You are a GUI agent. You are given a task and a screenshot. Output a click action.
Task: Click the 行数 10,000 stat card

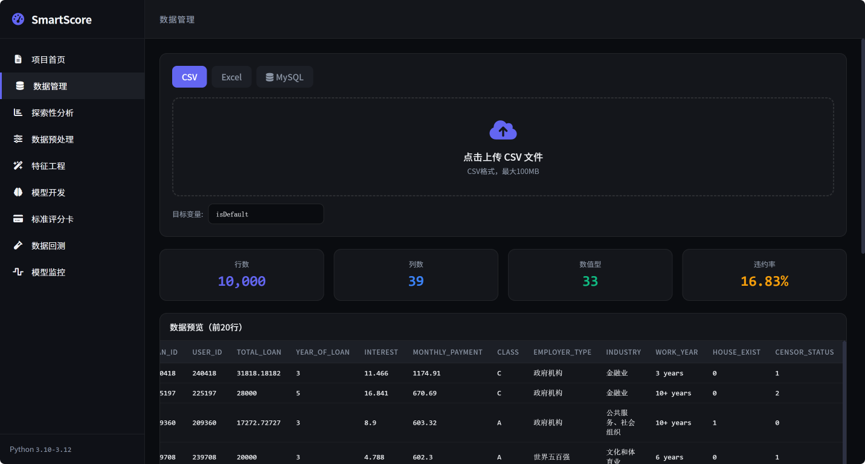click(x=242, y=275)
